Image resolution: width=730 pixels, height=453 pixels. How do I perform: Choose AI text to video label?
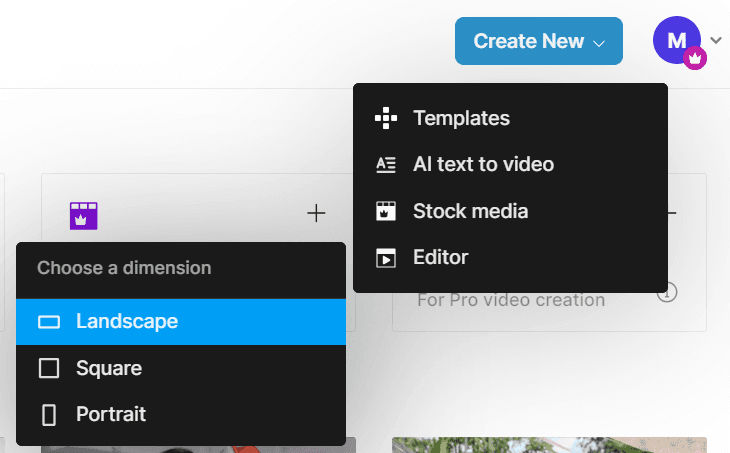click(483, 165)
